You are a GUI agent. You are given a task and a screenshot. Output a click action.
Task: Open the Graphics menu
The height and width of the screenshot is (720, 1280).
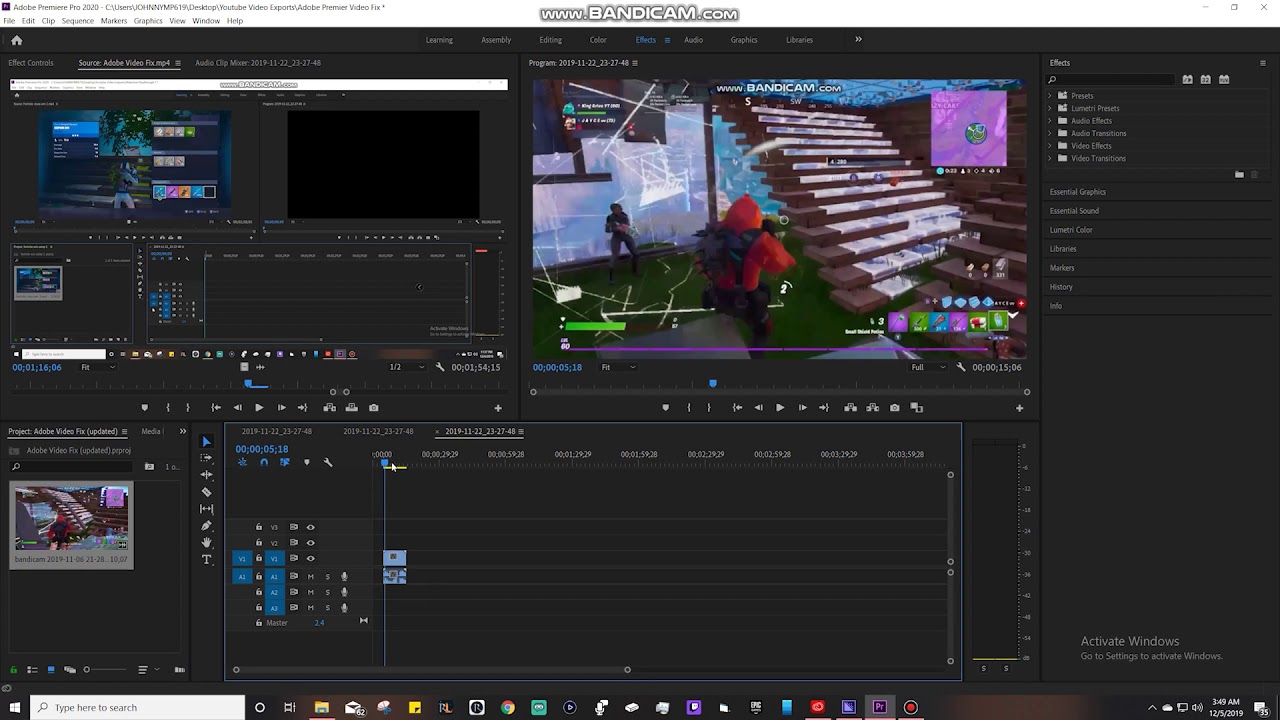pyautogui.click(x=148, y=21)
